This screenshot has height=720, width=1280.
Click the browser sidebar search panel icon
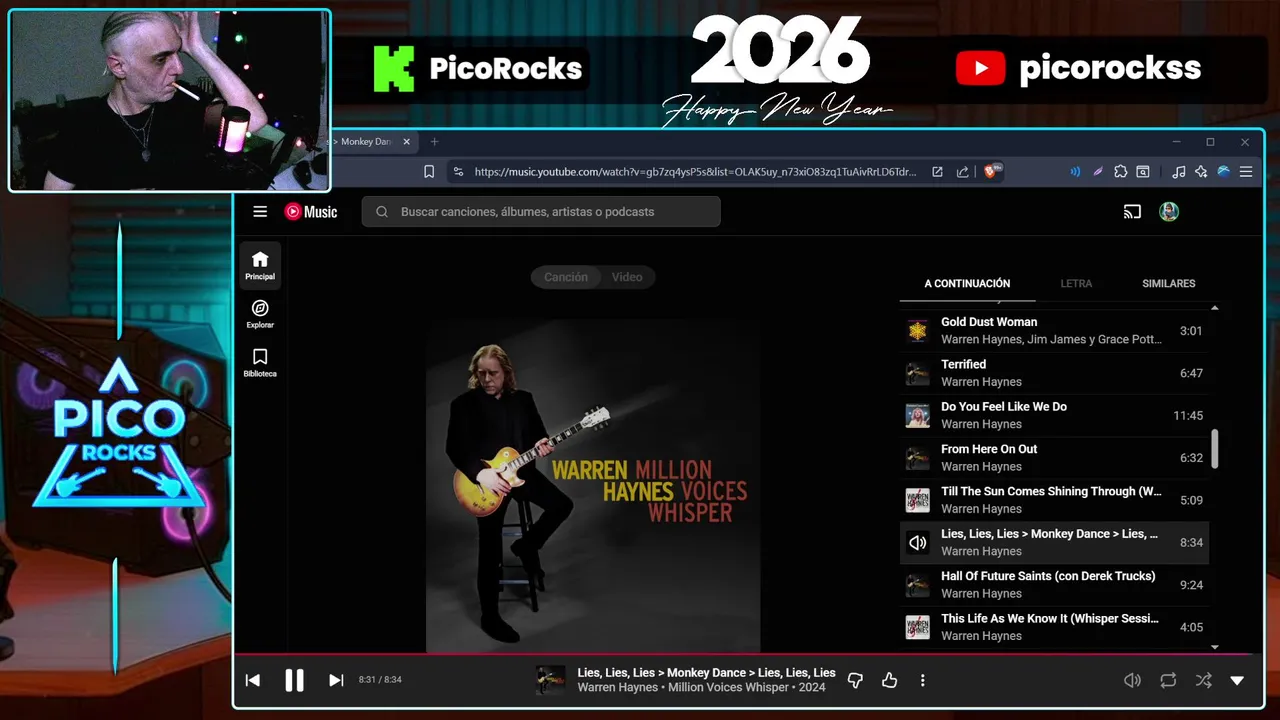point(1143,172)
